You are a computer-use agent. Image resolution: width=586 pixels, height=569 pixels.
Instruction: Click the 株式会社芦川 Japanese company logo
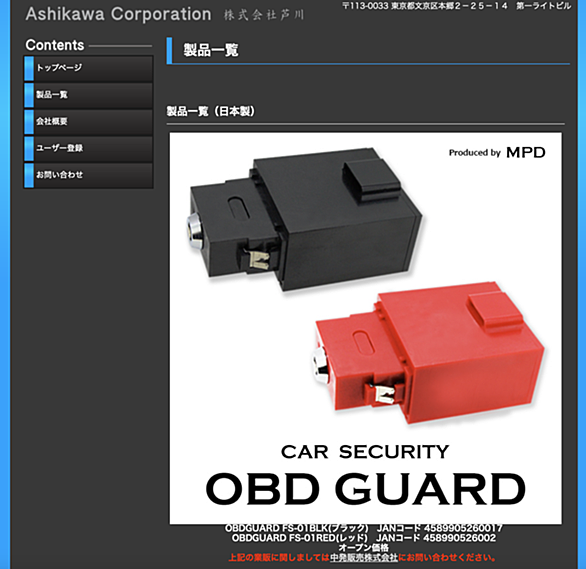pos(263,15)
